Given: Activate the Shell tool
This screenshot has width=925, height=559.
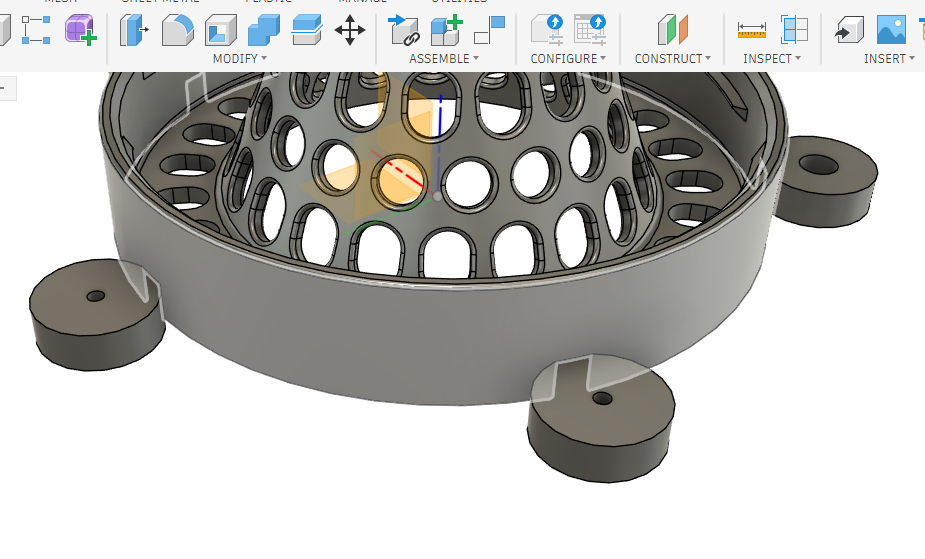Looking at the screenshot, I should pos(221,30).
